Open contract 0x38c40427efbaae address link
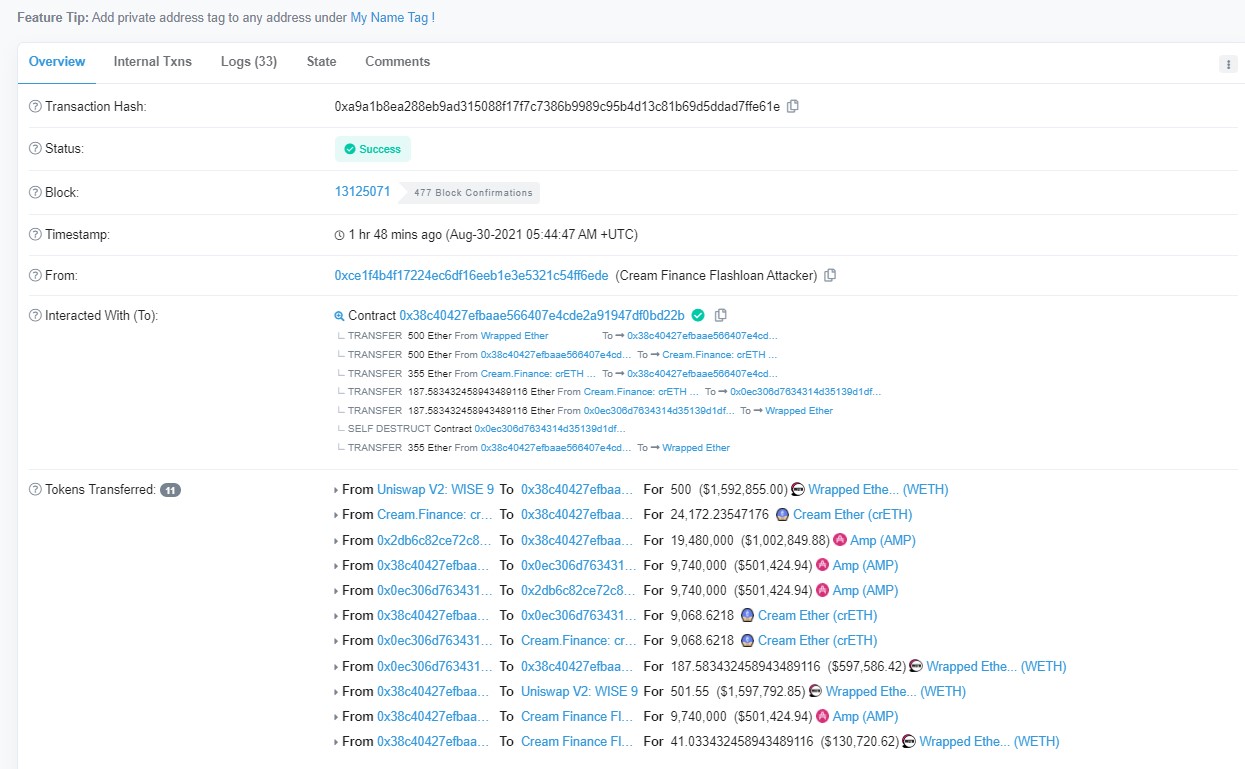 click(x=542, y=315)
